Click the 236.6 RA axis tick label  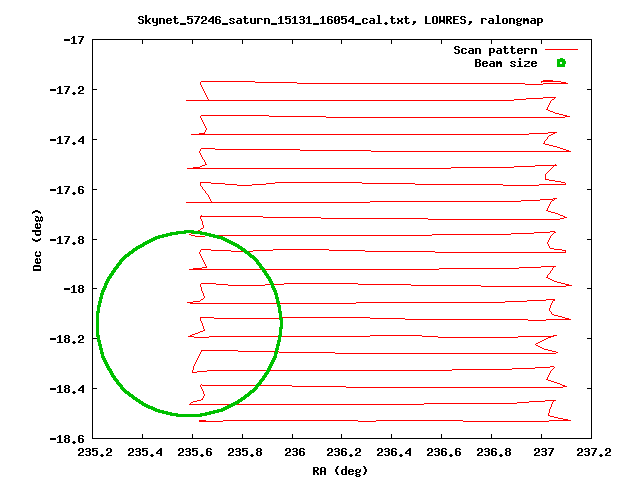[444, 452]
